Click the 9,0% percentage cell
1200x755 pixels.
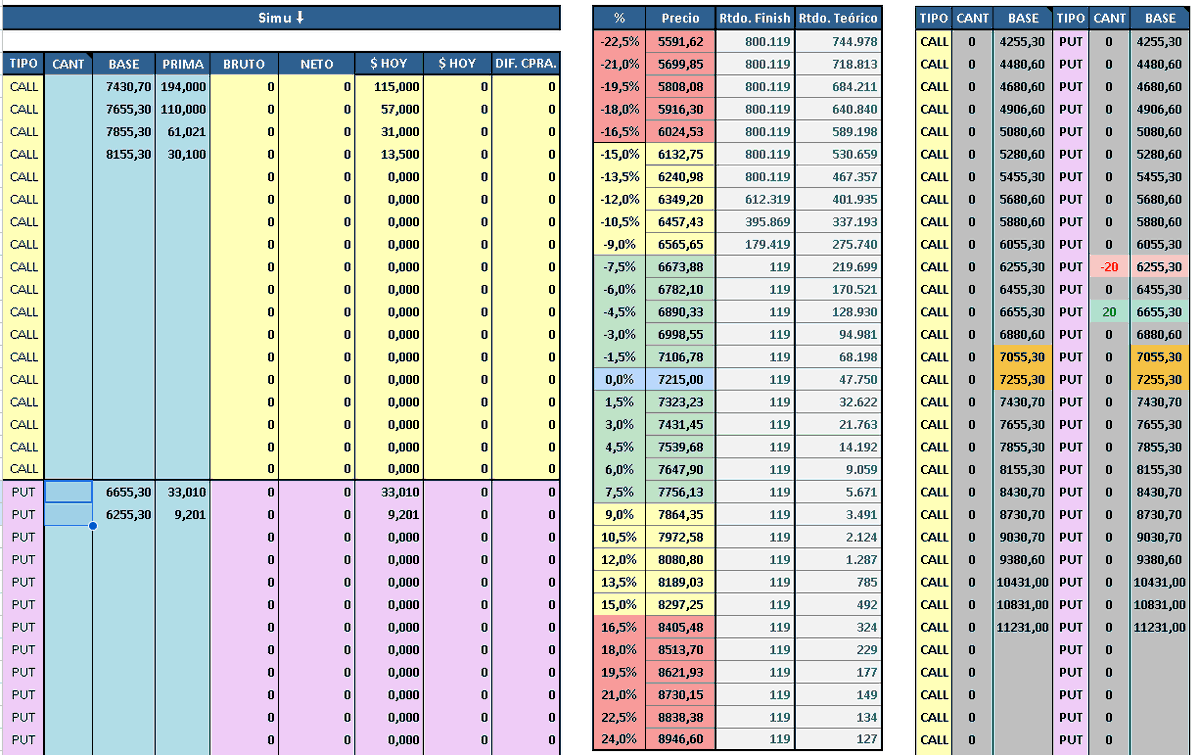(619, 514)
